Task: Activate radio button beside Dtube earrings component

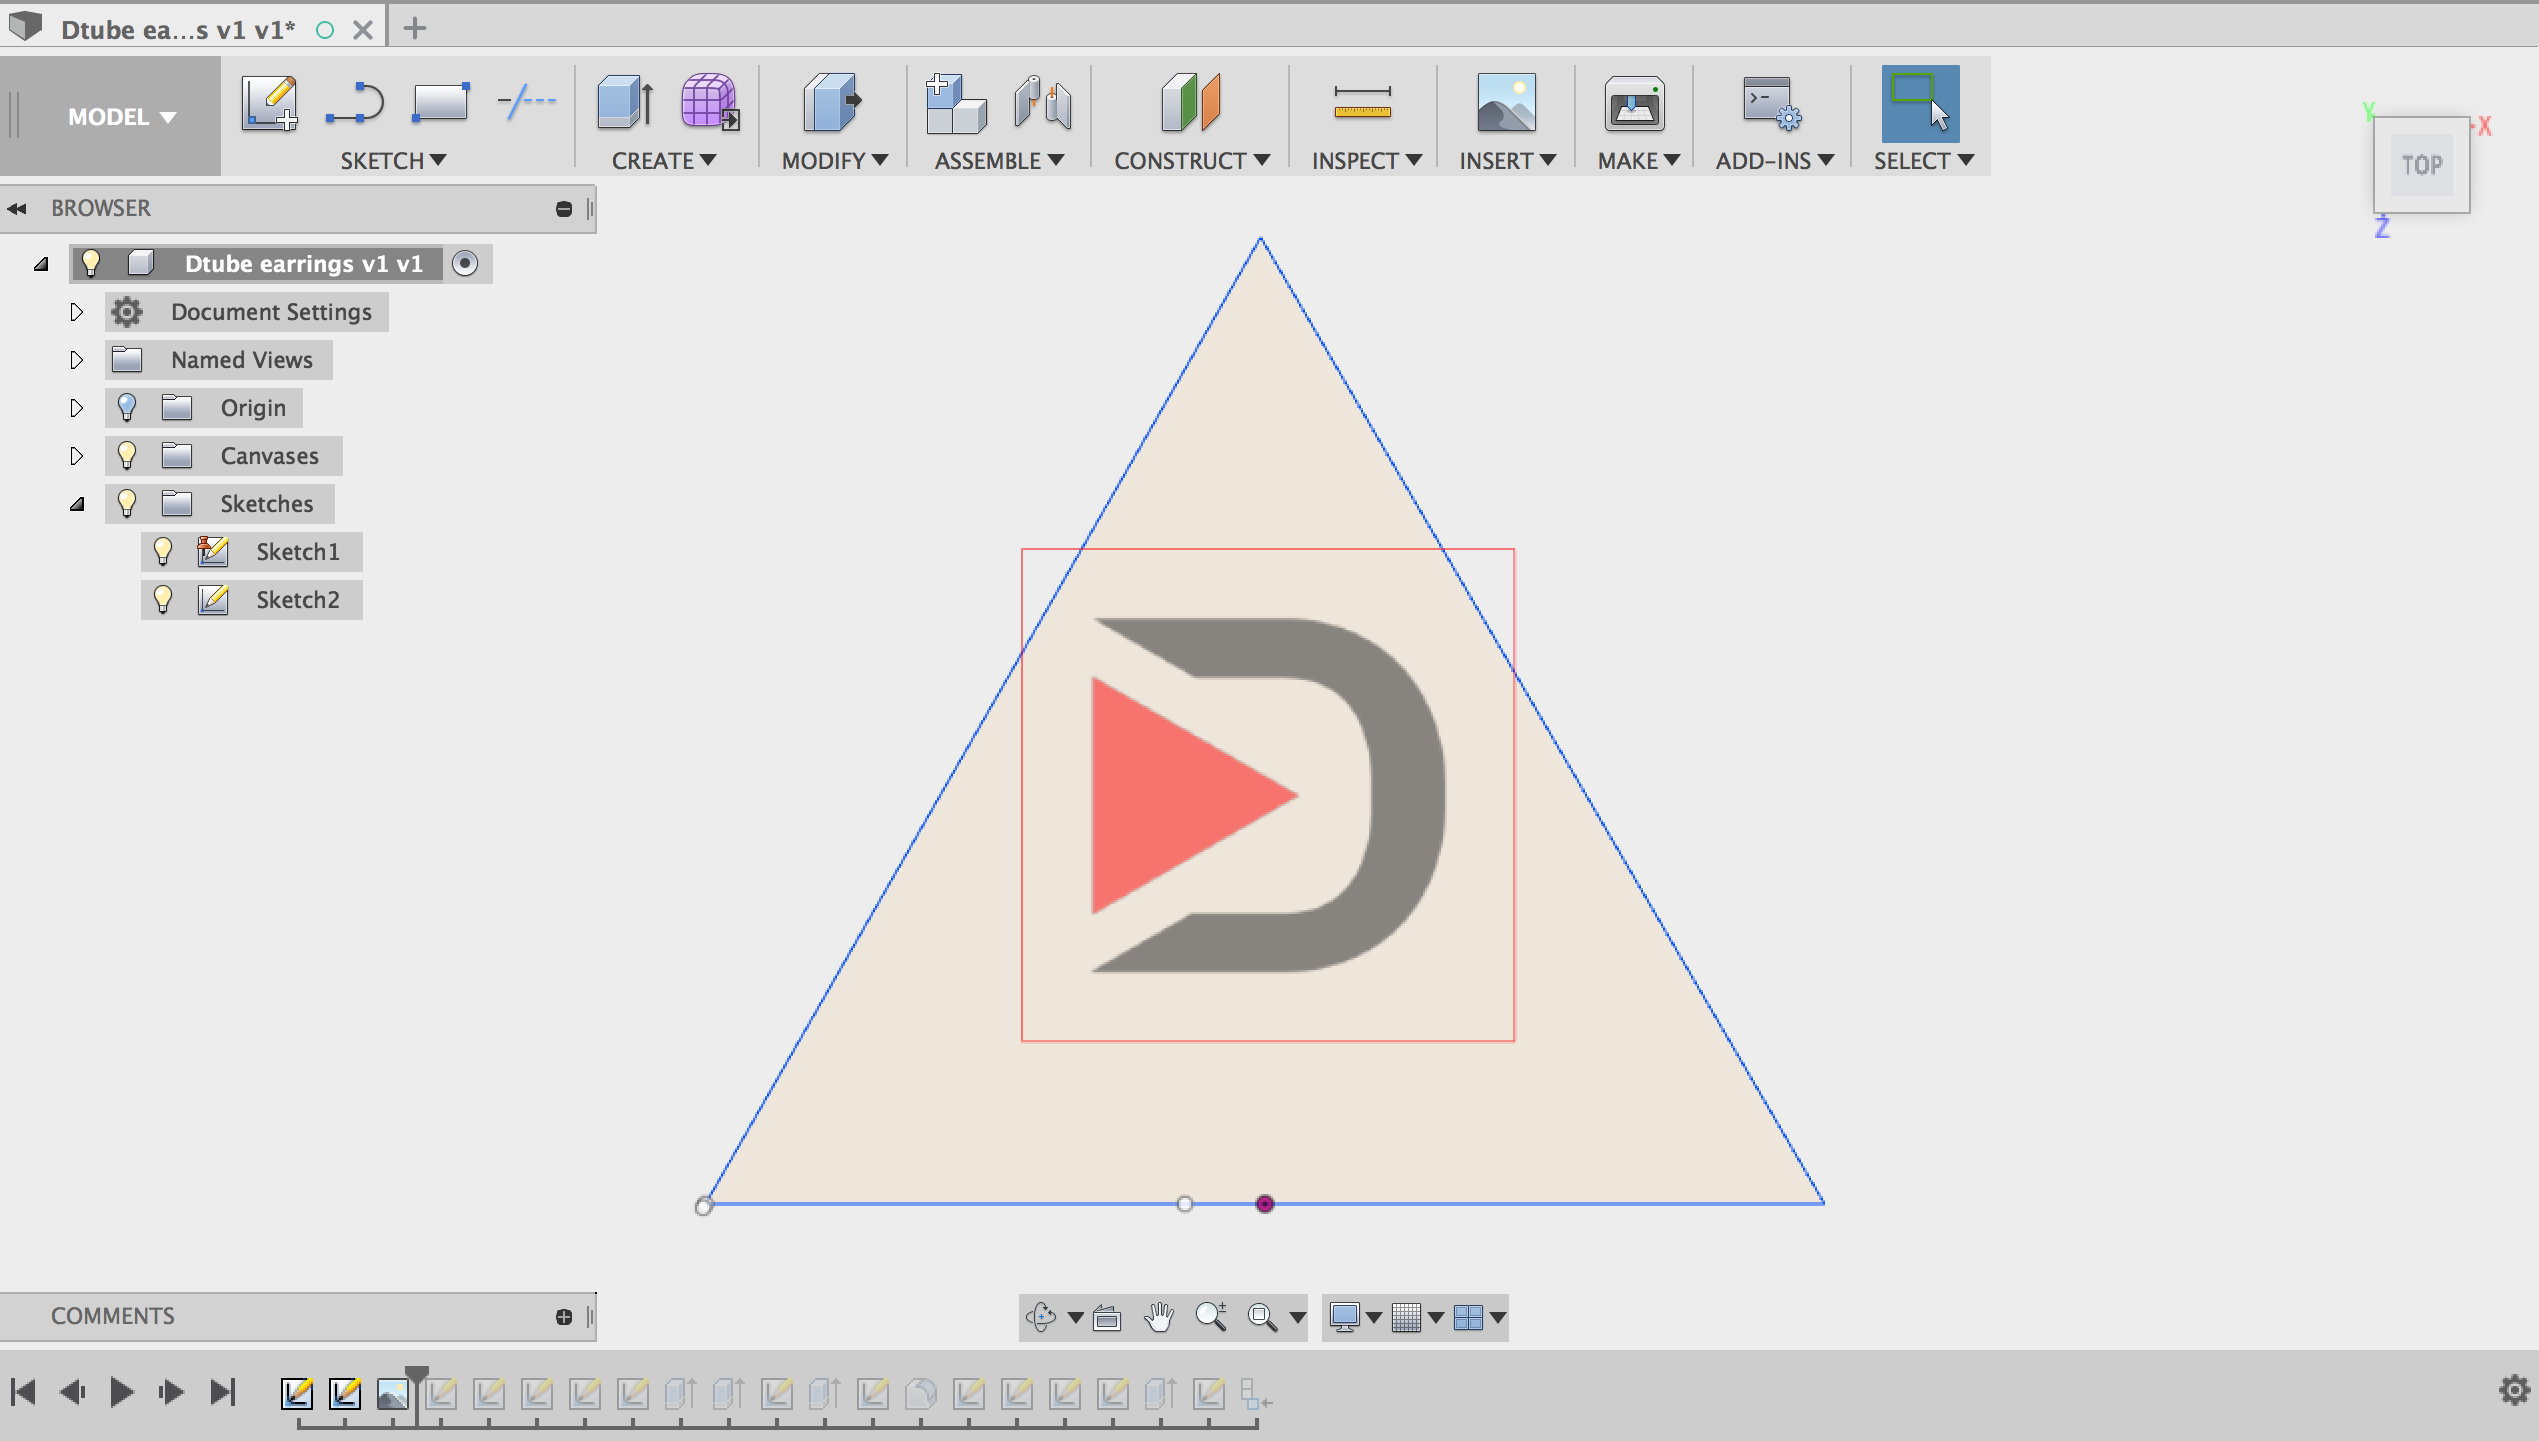Action: [x=465, y=263]
